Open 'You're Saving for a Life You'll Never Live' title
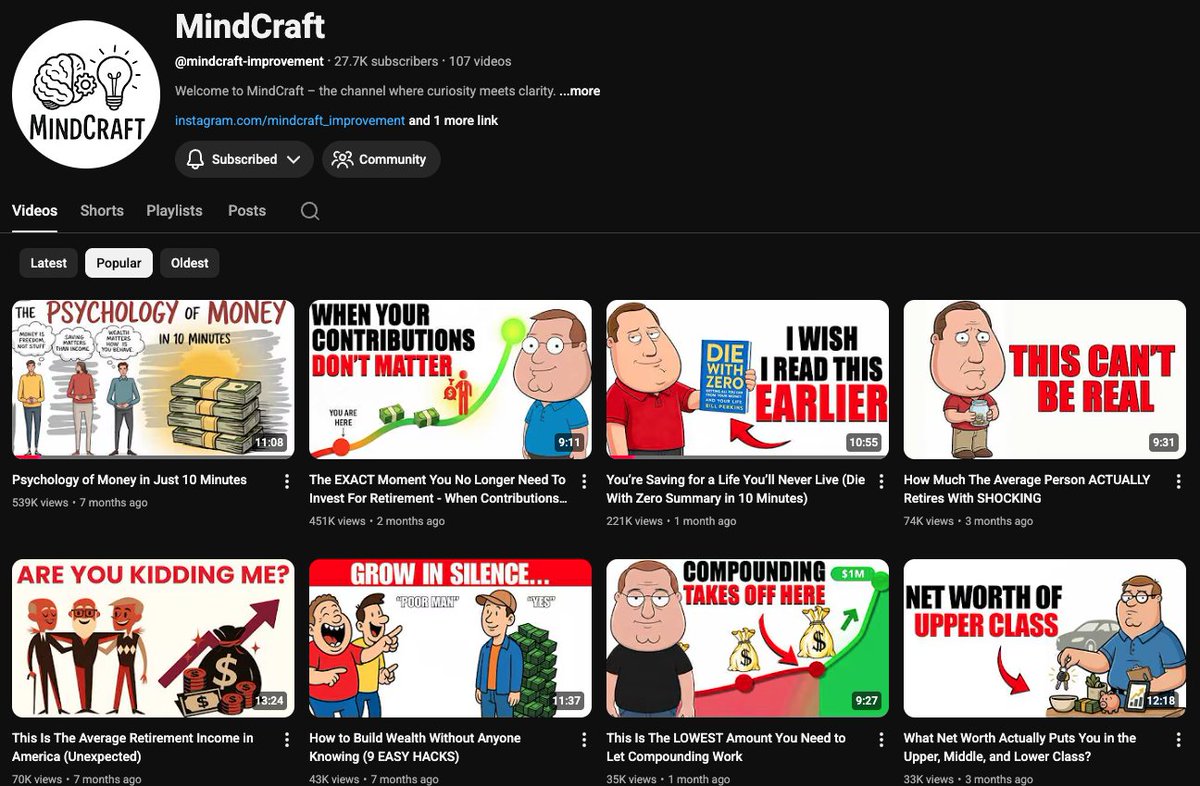Screen dimensions: 1200x786 tap(736, 489)
